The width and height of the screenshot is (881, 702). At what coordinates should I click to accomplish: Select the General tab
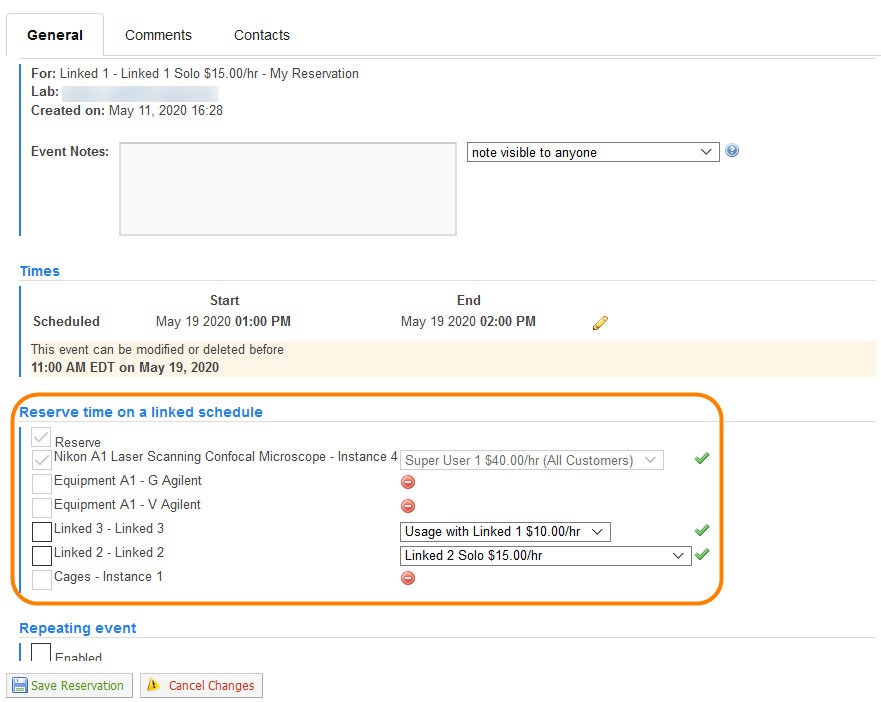coord(55,35)
